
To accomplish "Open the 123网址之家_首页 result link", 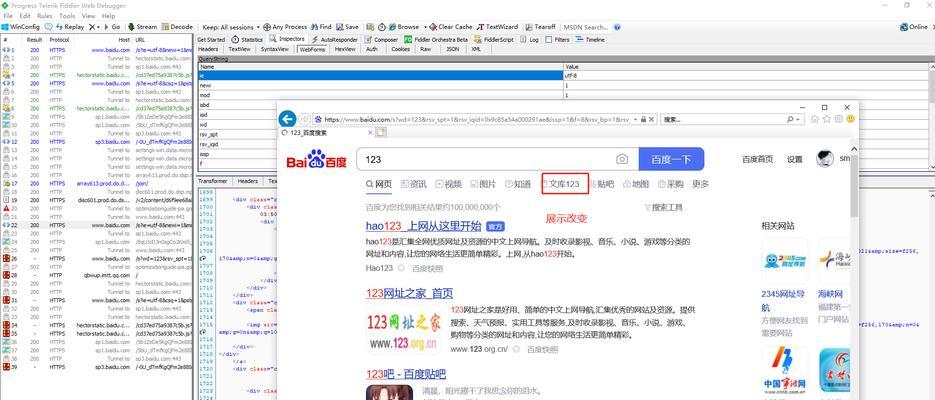I will coord(409,293).
